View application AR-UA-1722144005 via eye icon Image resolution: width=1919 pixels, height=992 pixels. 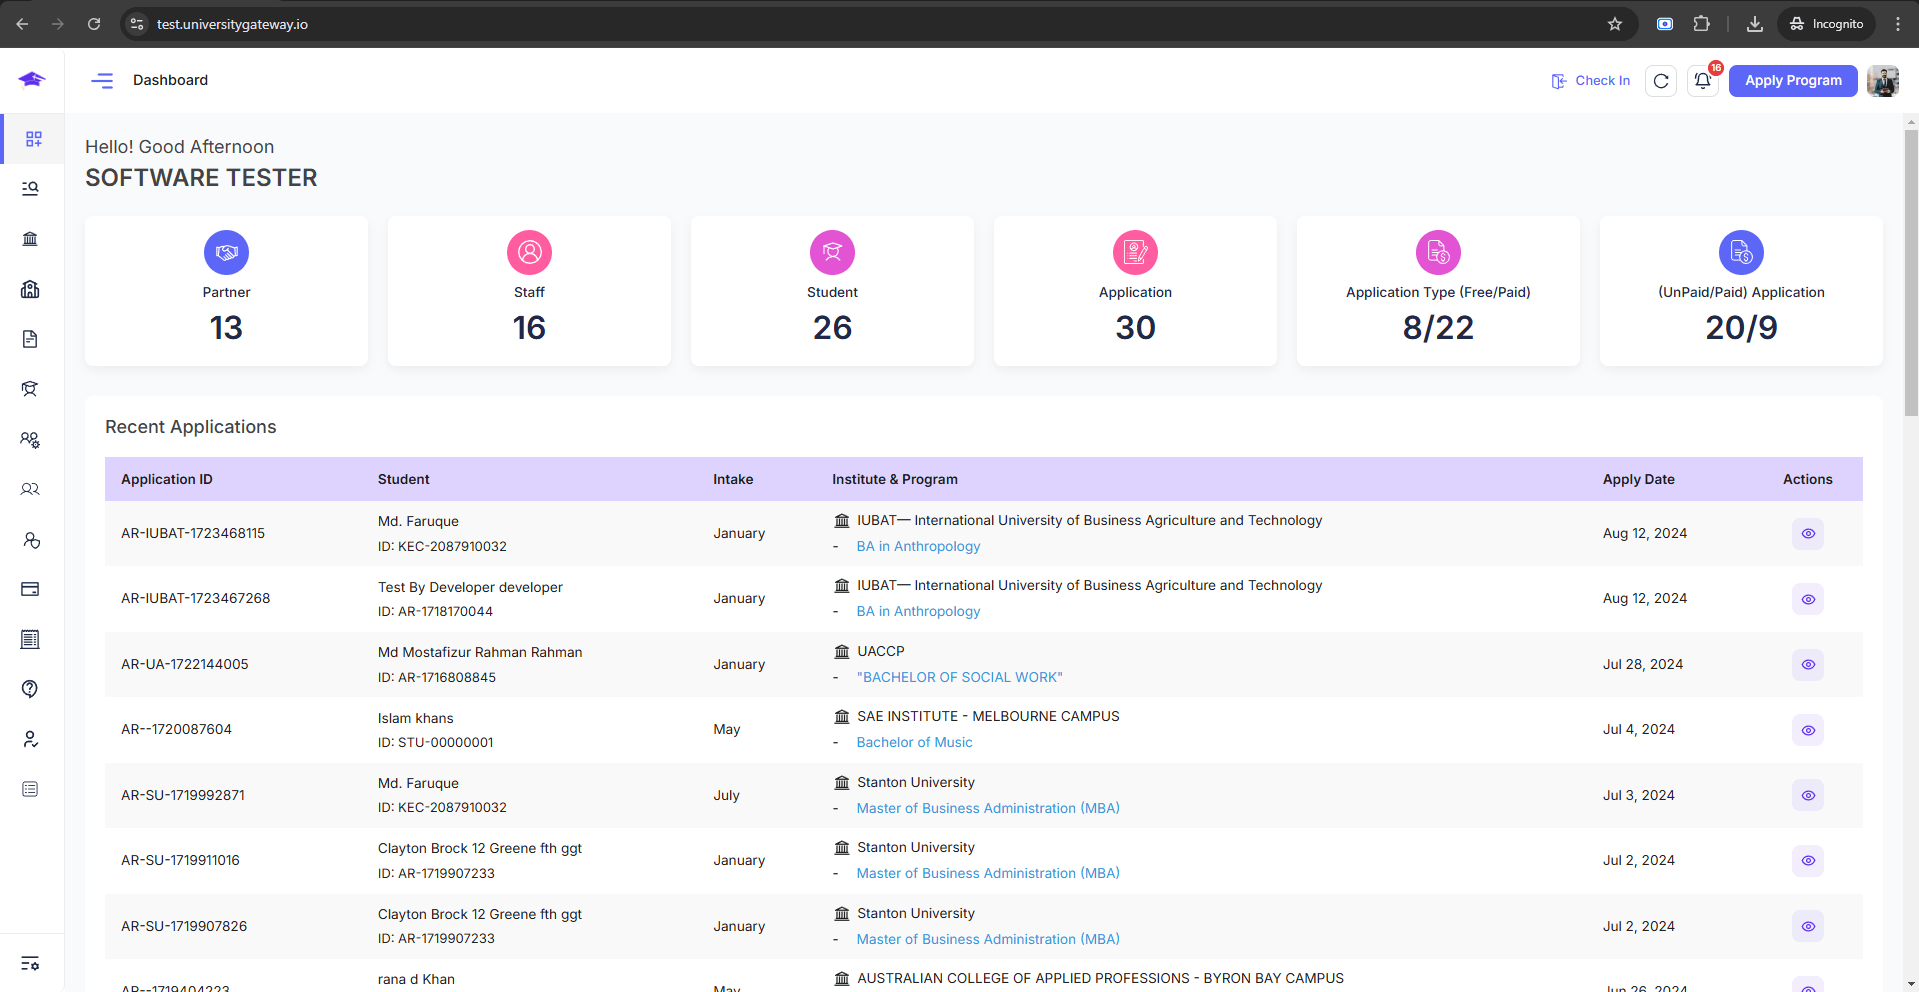coord(1807,665)
